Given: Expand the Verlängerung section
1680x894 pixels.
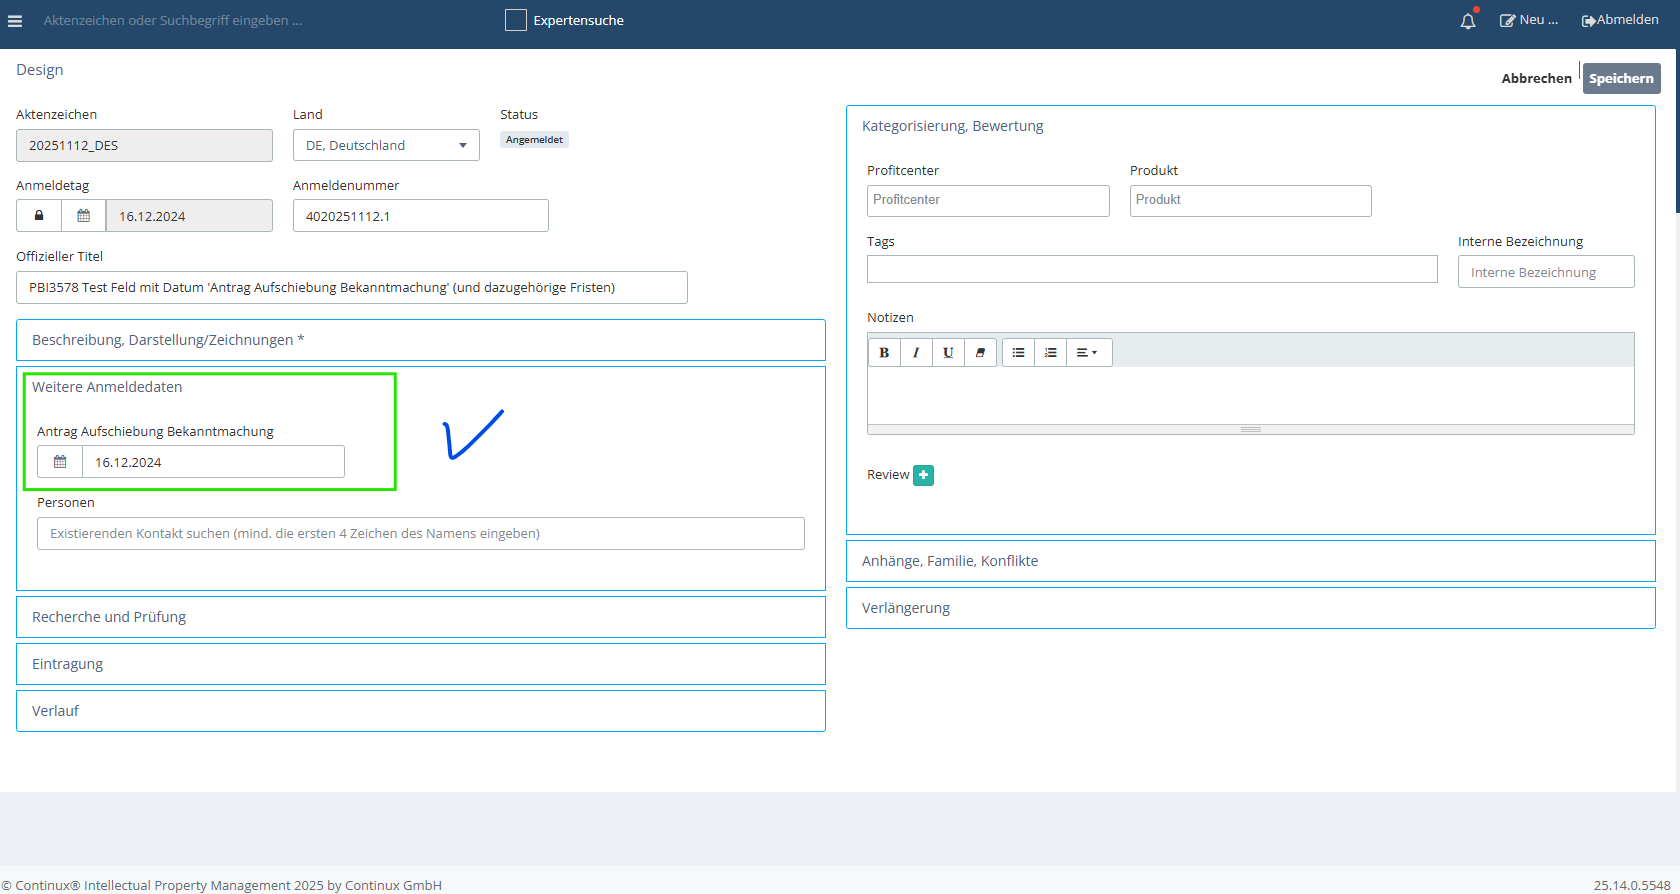Looking at the screenshot, I should (1251, 608).
